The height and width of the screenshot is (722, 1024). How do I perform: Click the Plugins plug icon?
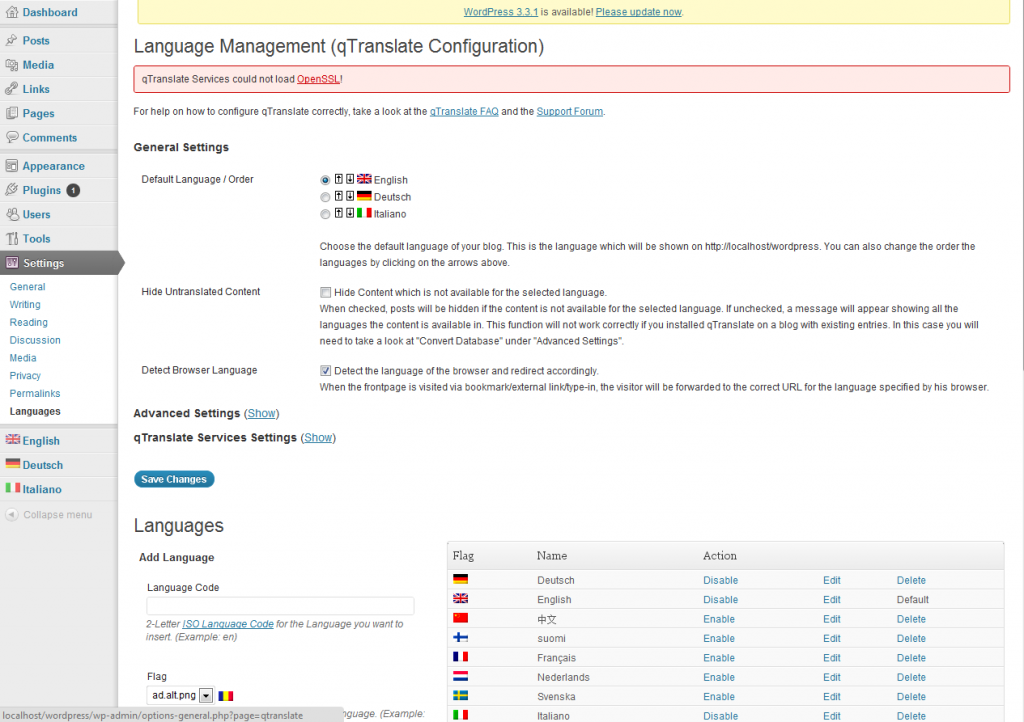click(11, 190)
